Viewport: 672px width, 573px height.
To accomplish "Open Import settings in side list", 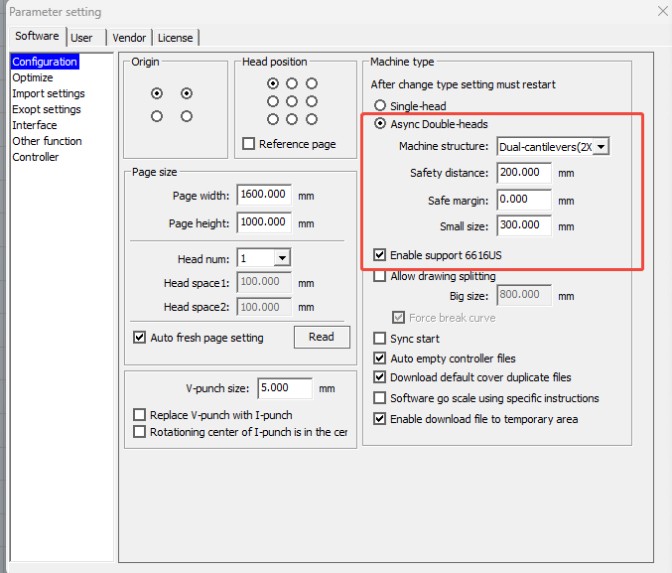I will click(48, 93).
